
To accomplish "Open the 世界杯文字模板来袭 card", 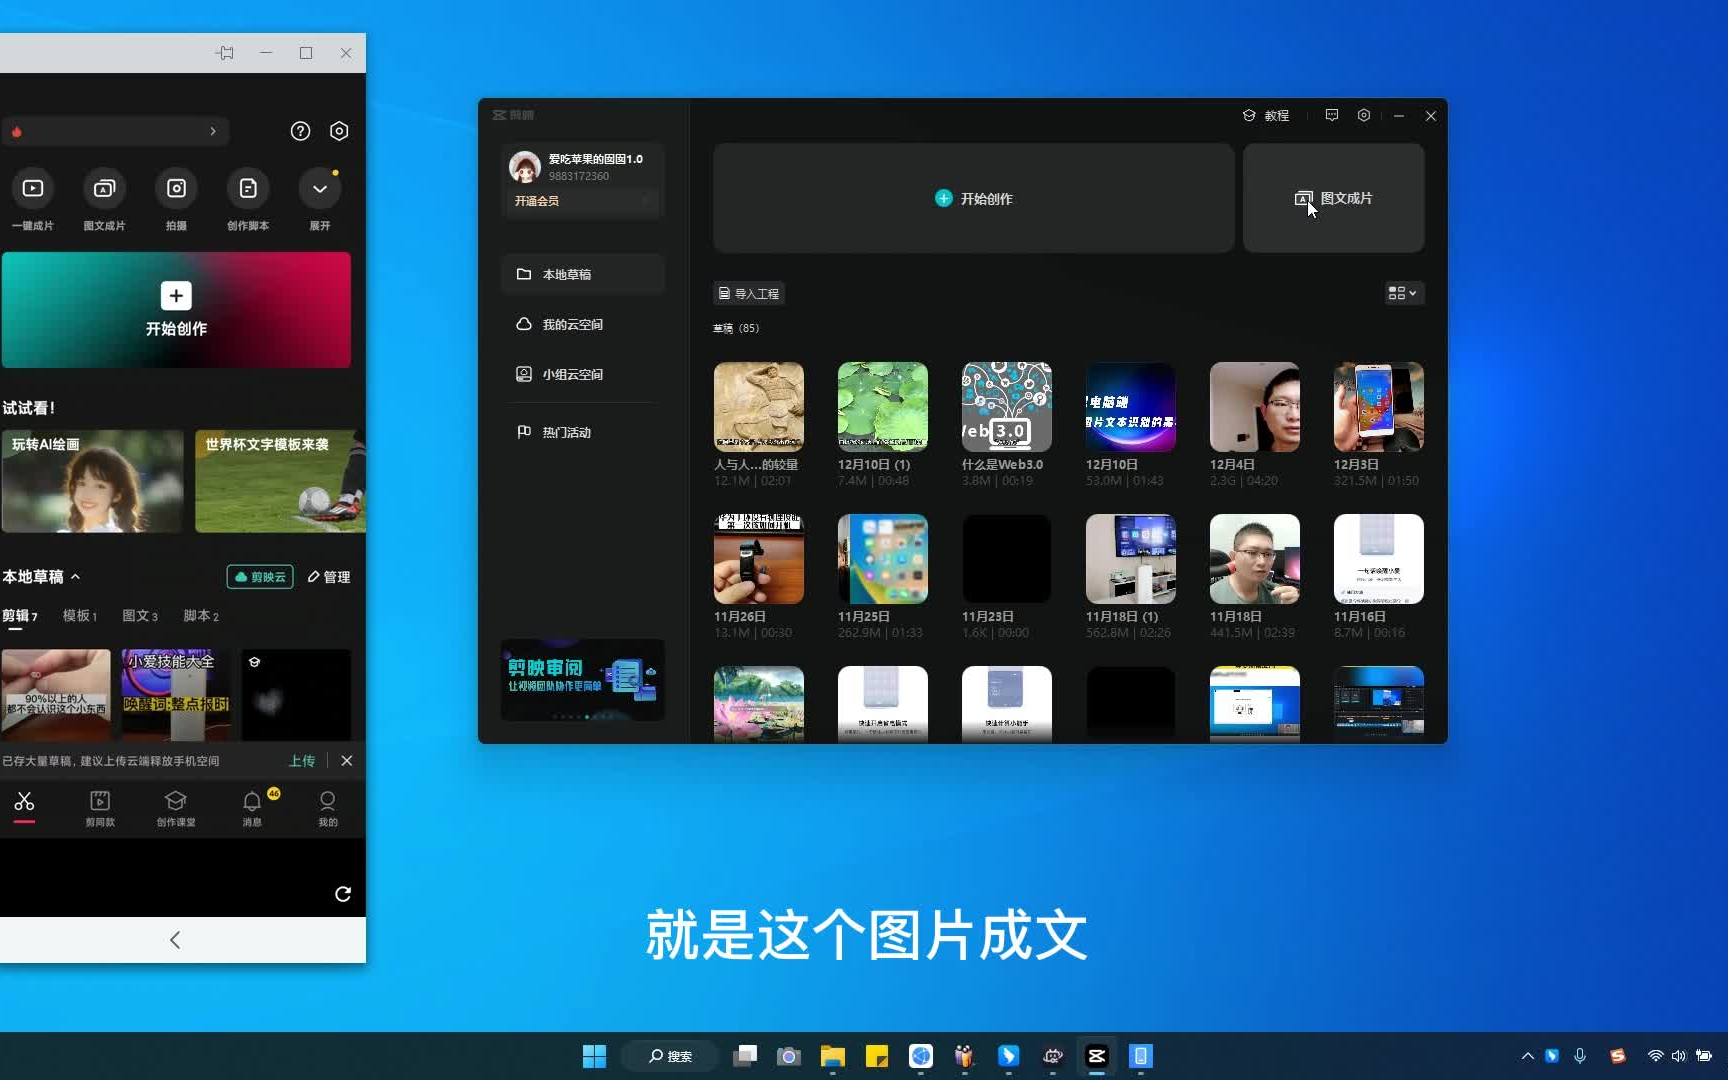I will pos(280,481).
